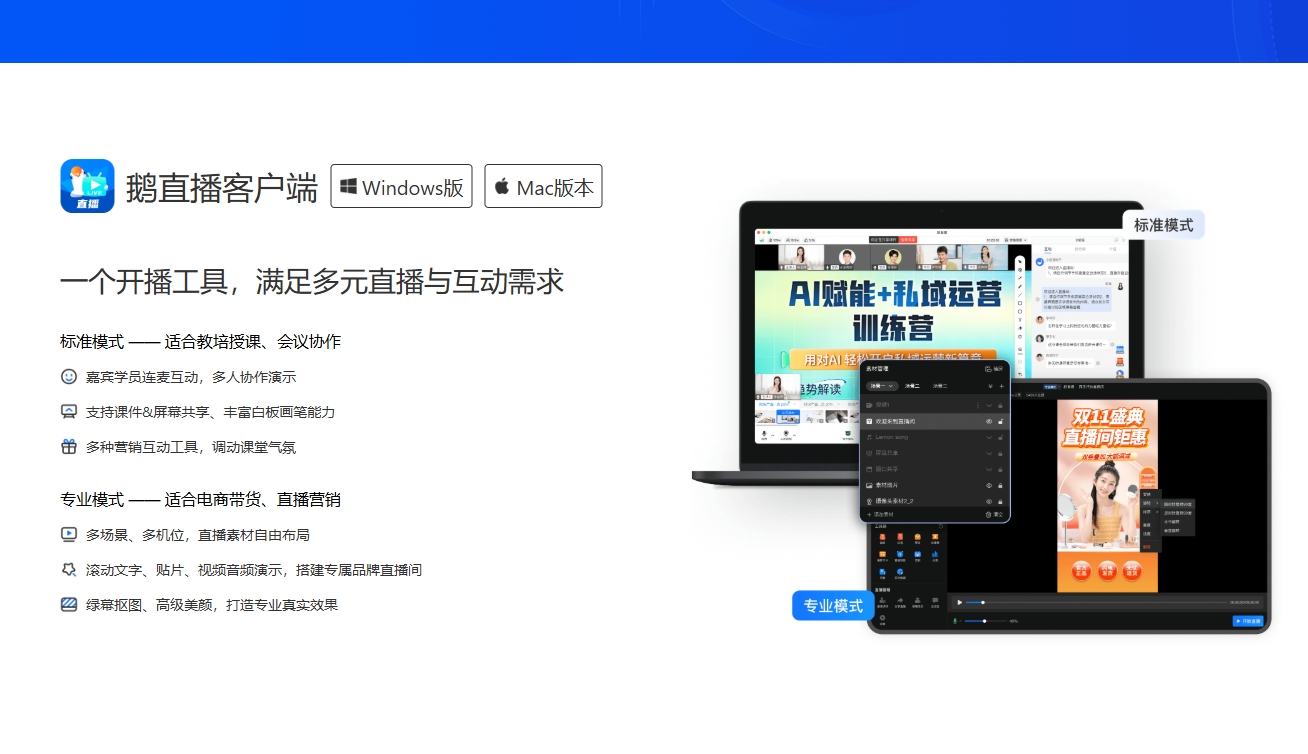Open the 场景一 dropdown arrow

pyautogui.click(x=889, y=386)
